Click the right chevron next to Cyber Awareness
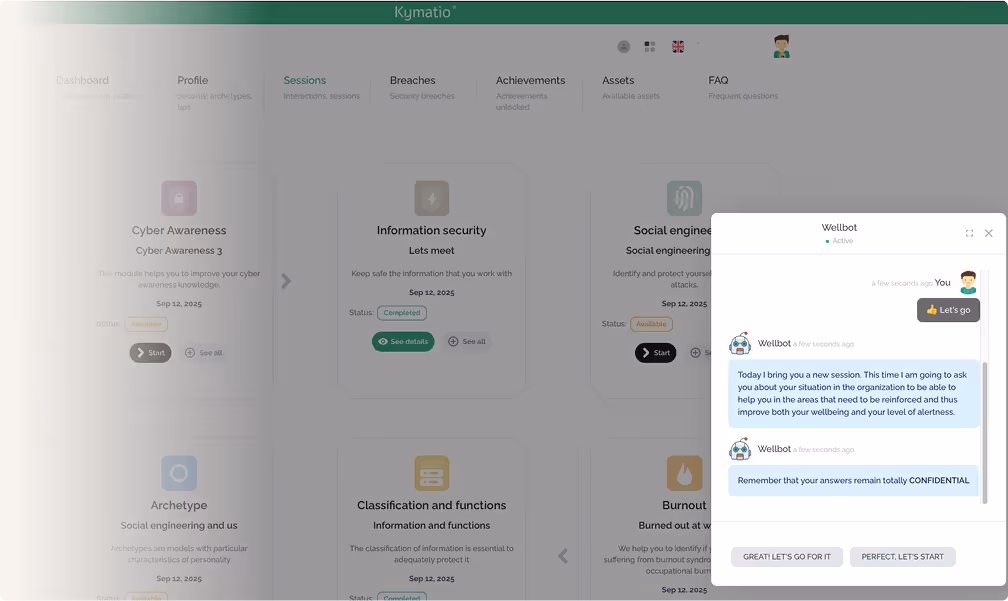 pyautogui.click(x=286, y=281)
